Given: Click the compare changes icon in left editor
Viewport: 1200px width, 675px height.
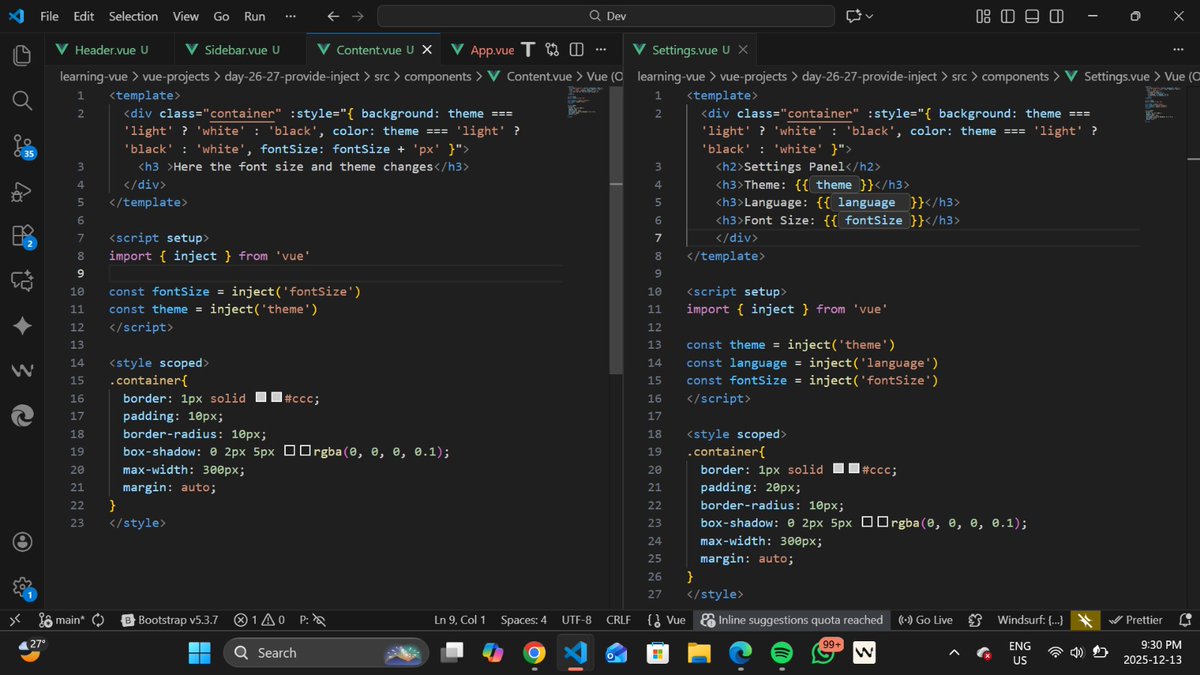Looking at the screenshot, I should point(552,49).
